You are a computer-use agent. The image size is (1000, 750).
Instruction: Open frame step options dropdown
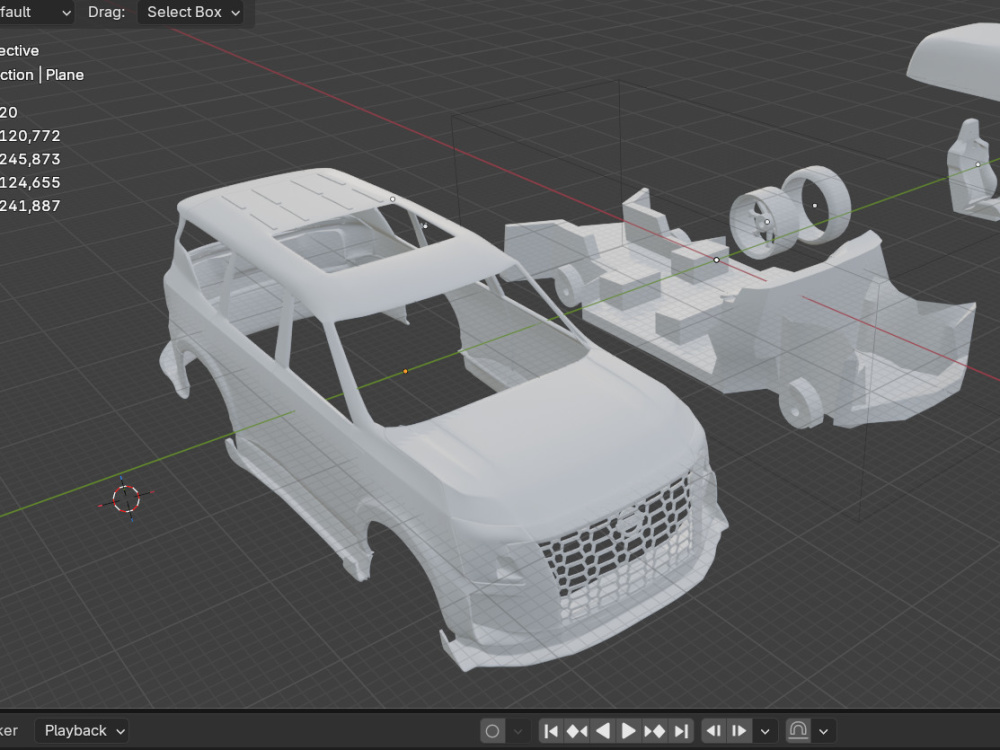765,731
